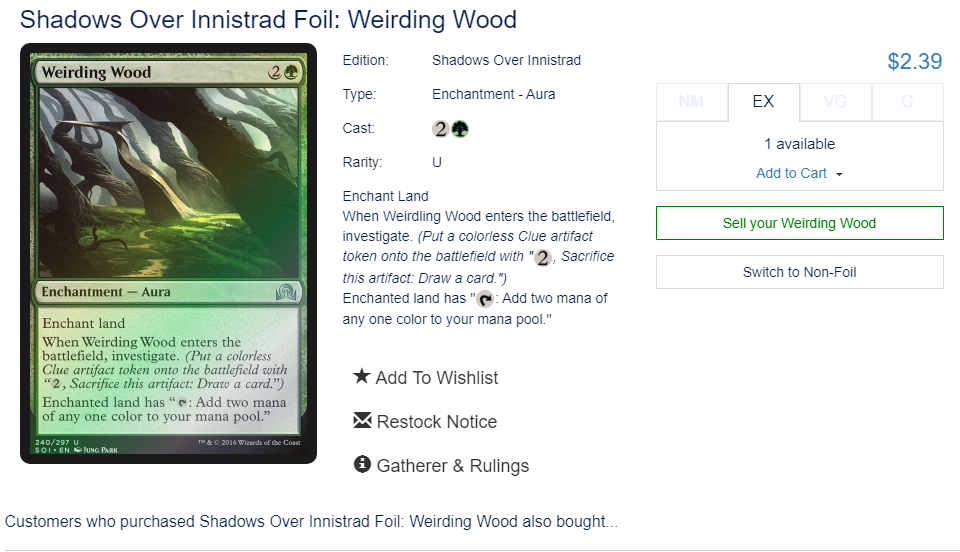The width and height of the screenshot is (960, 552).
Task: Click the envelope icon for Restock Notice
Action: coord(362,420)
